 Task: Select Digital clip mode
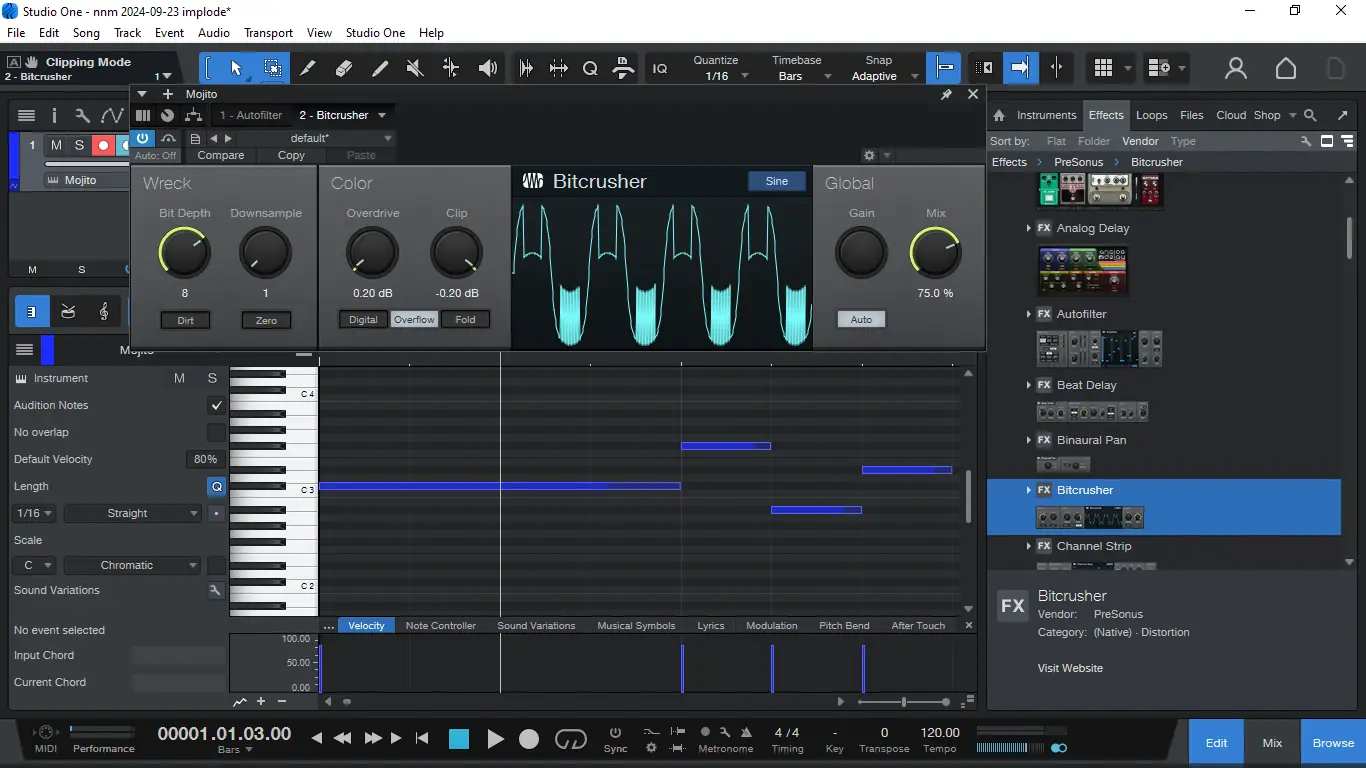(x=363, y=320)
